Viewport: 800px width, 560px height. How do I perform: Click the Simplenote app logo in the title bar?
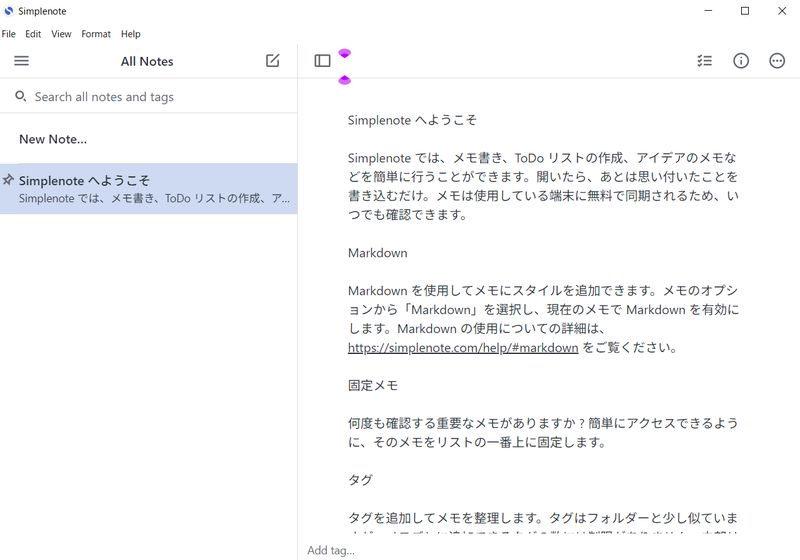(x=9, y=11)
